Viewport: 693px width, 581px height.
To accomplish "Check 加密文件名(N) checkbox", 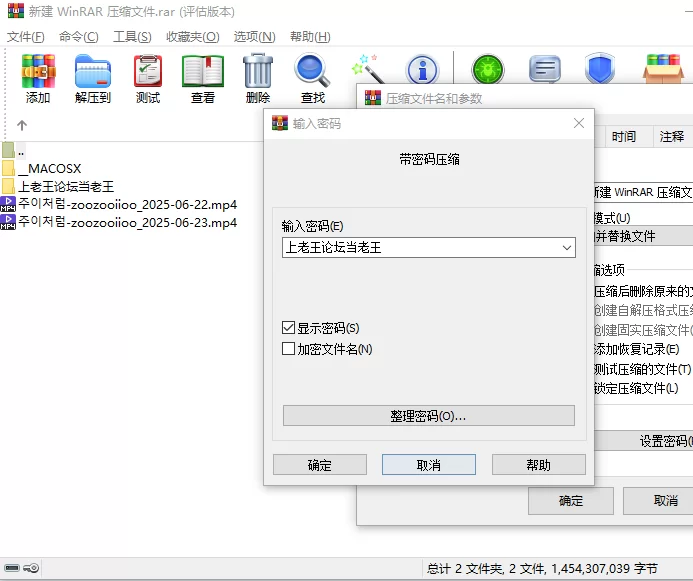I will tap(288, 349).
